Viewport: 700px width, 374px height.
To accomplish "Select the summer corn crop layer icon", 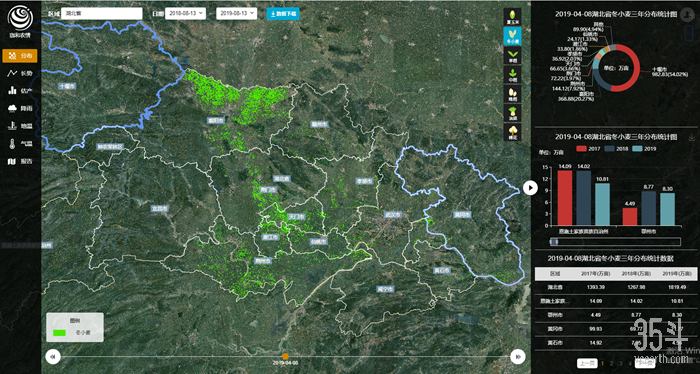I will coord(512,17).
